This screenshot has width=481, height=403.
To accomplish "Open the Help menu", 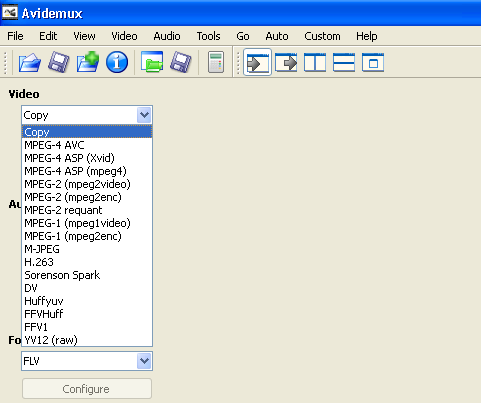I will 367,36.
